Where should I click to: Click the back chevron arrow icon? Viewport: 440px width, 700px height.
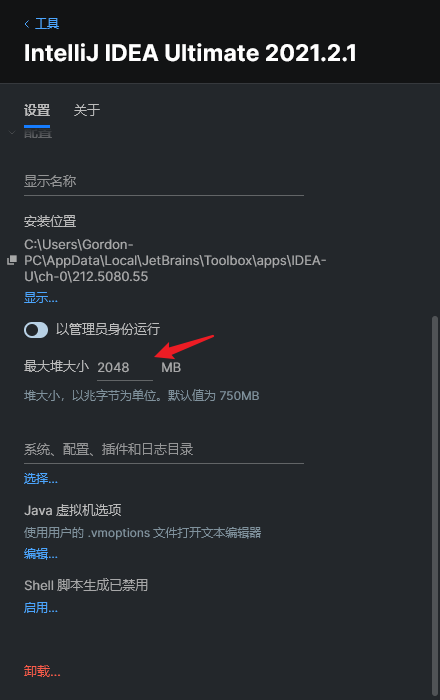coord(27,24)
